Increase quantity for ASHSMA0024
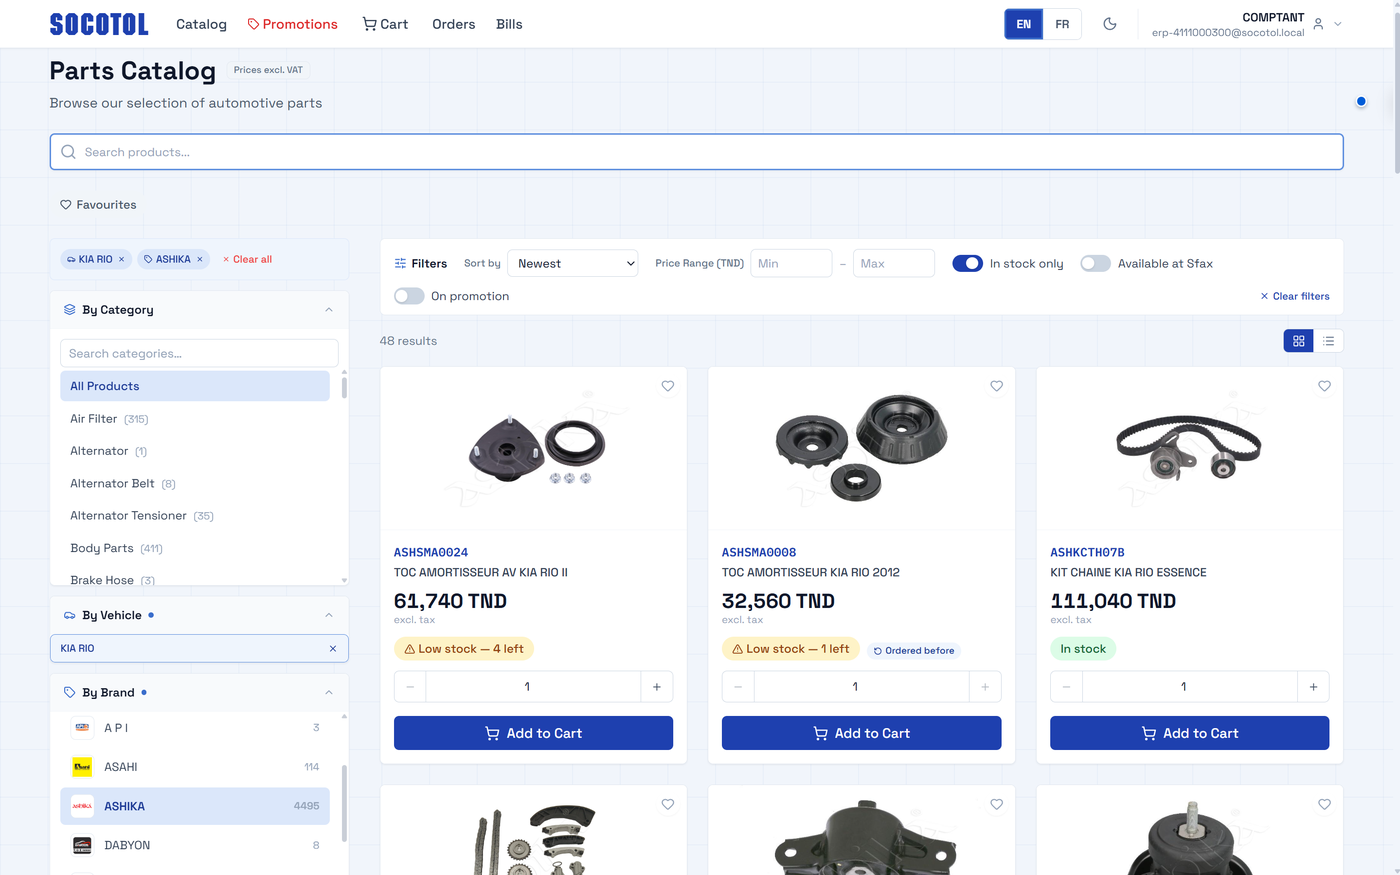Screen dimensions: 1400x875 pyautogui.click(x=657, y=687)
